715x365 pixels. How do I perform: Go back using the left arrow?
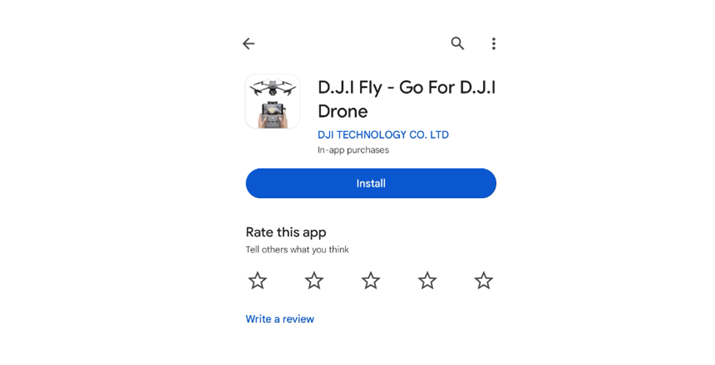tap(249, 44)
